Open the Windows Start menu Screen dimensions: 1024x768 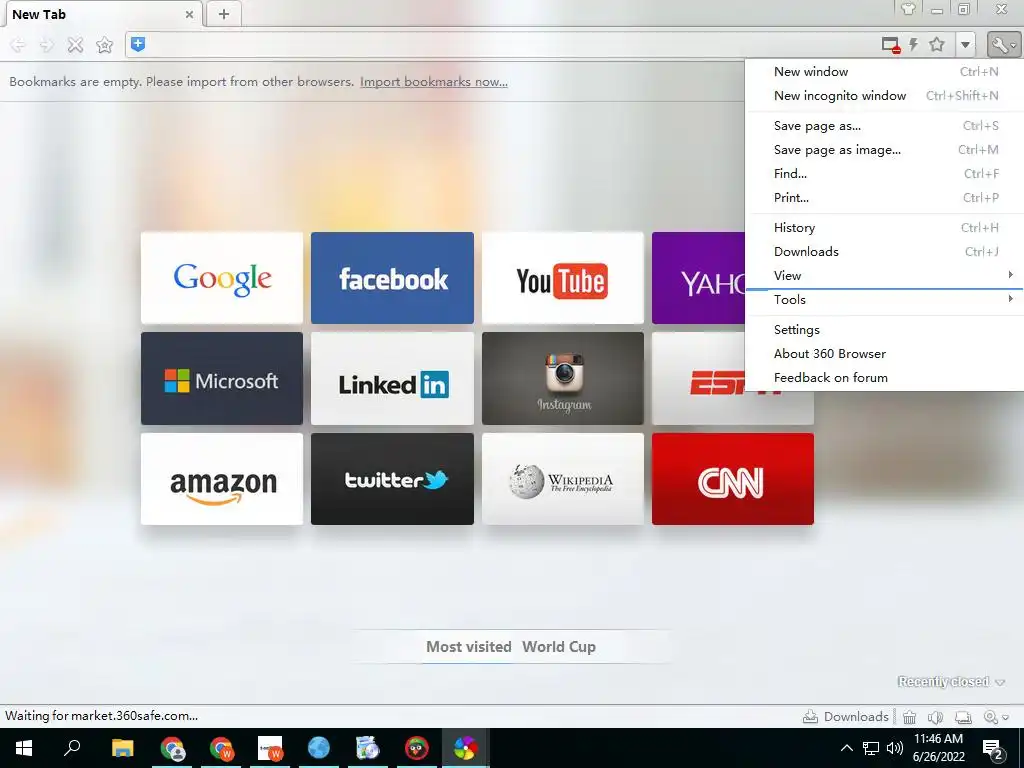(x=24, y=748)
